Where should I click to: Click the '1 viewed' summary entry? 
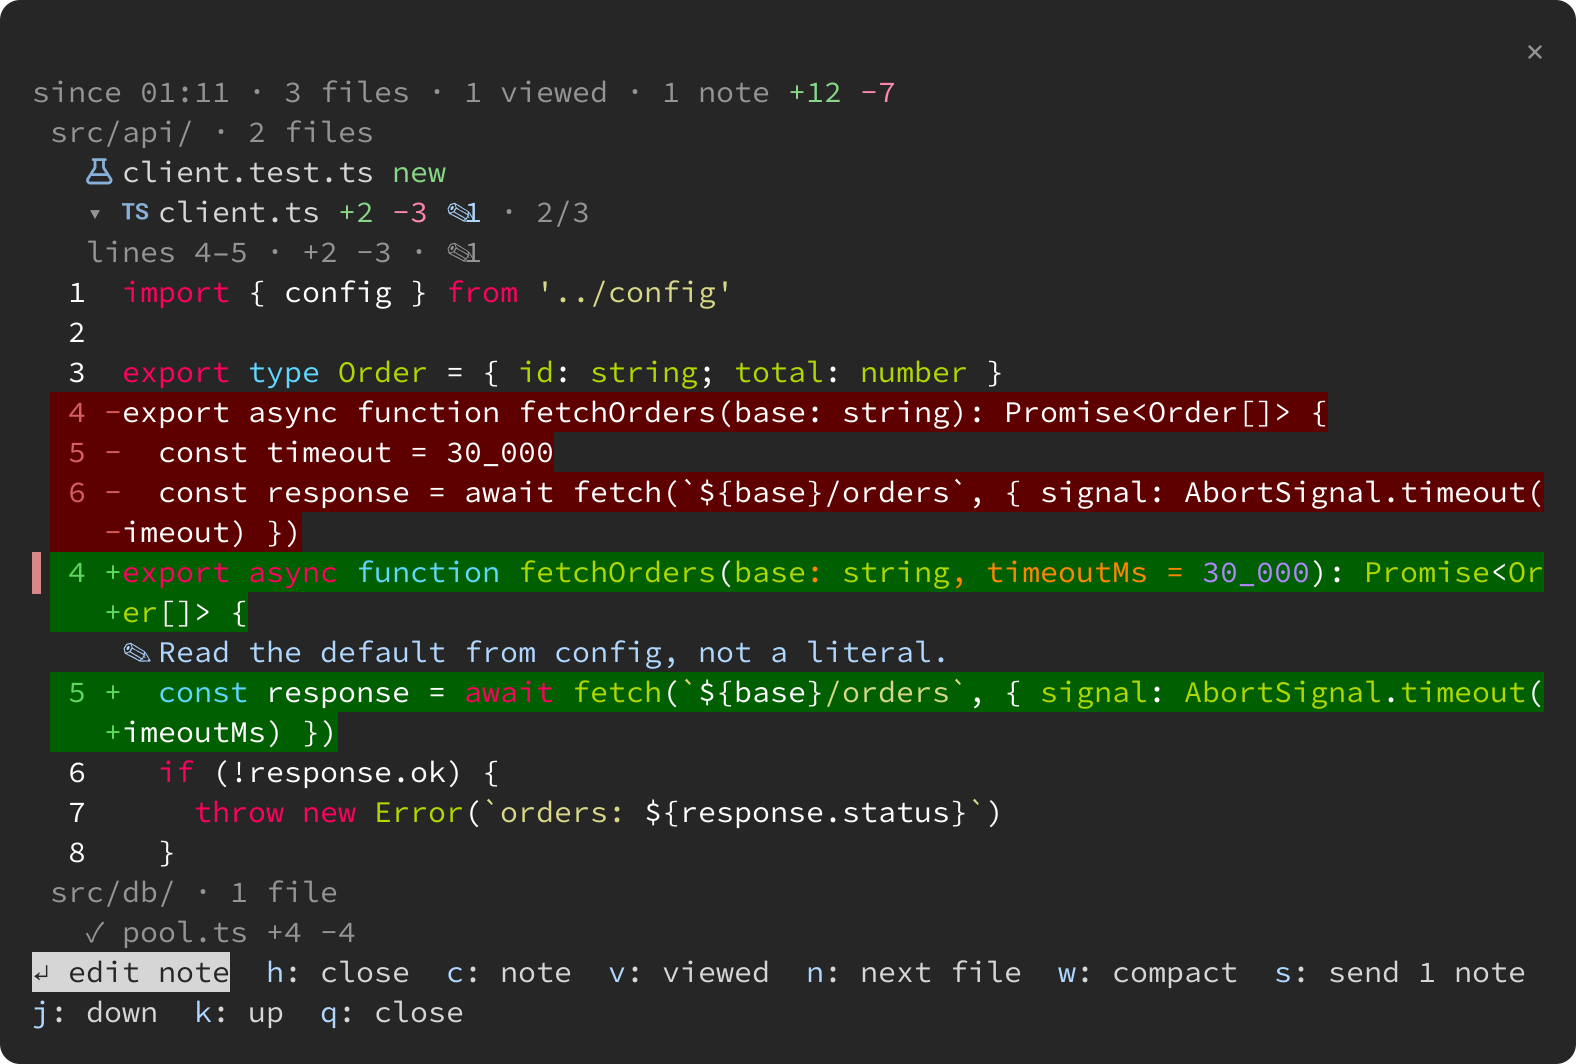tap(536, 92)
